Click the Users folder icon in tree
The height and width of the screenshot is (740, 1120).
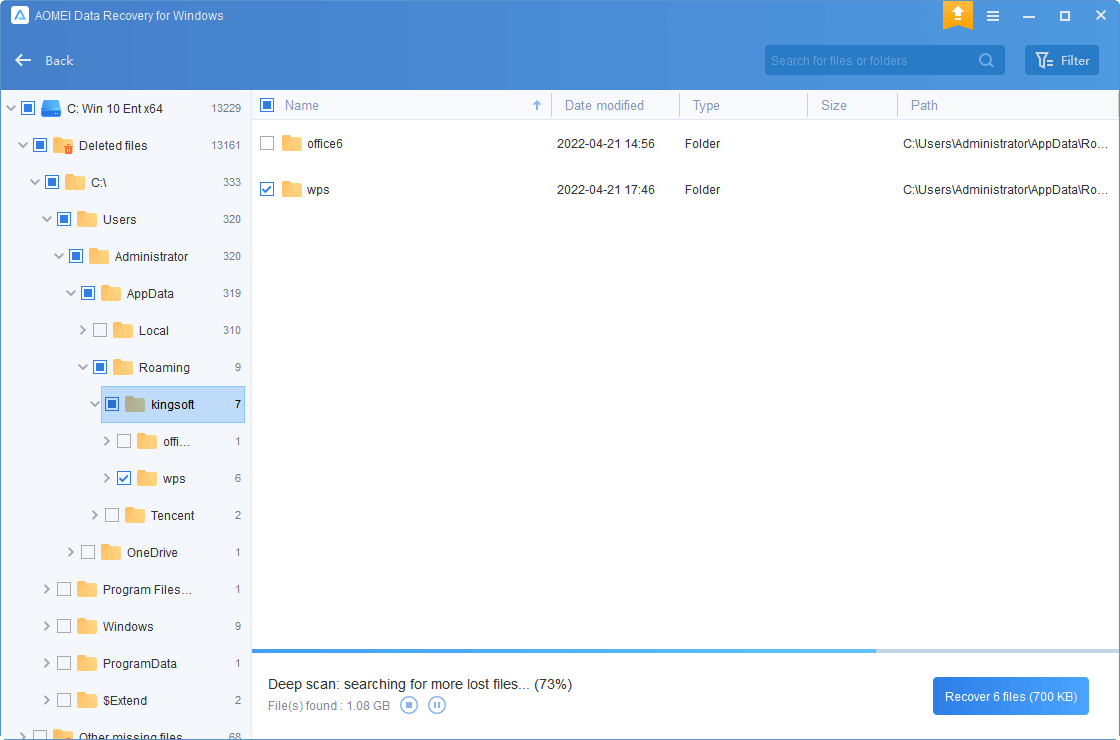click(x=87, y=219)
